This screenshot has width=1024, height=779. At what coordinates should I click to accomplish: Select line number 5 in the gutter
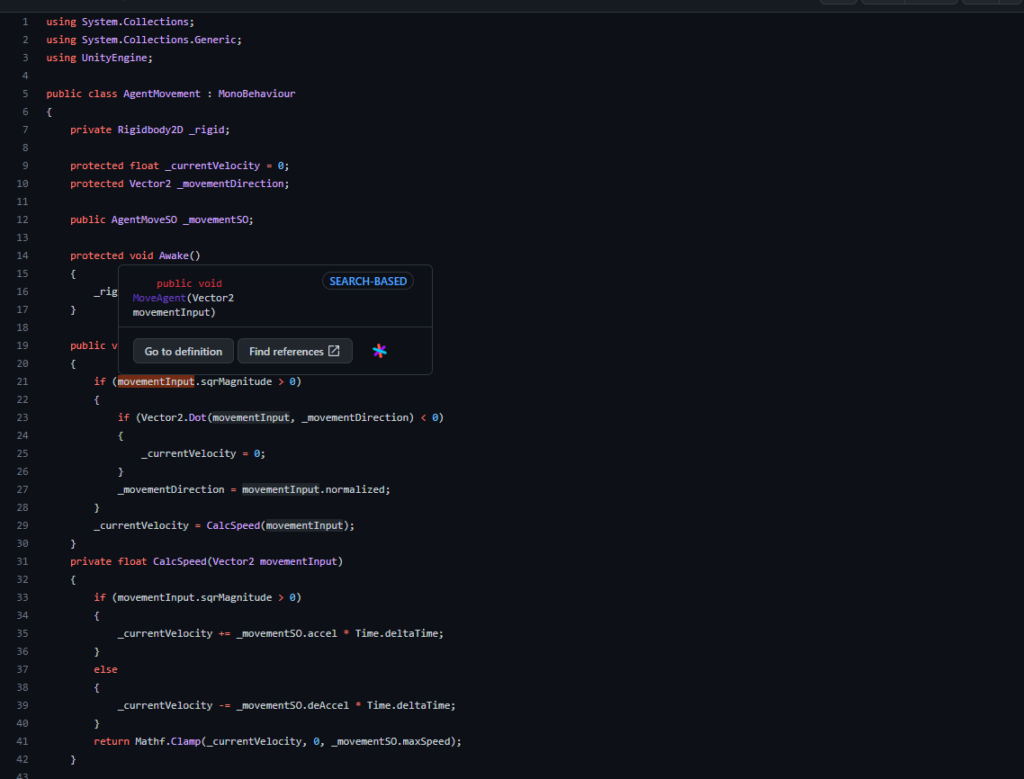(25, 93)
